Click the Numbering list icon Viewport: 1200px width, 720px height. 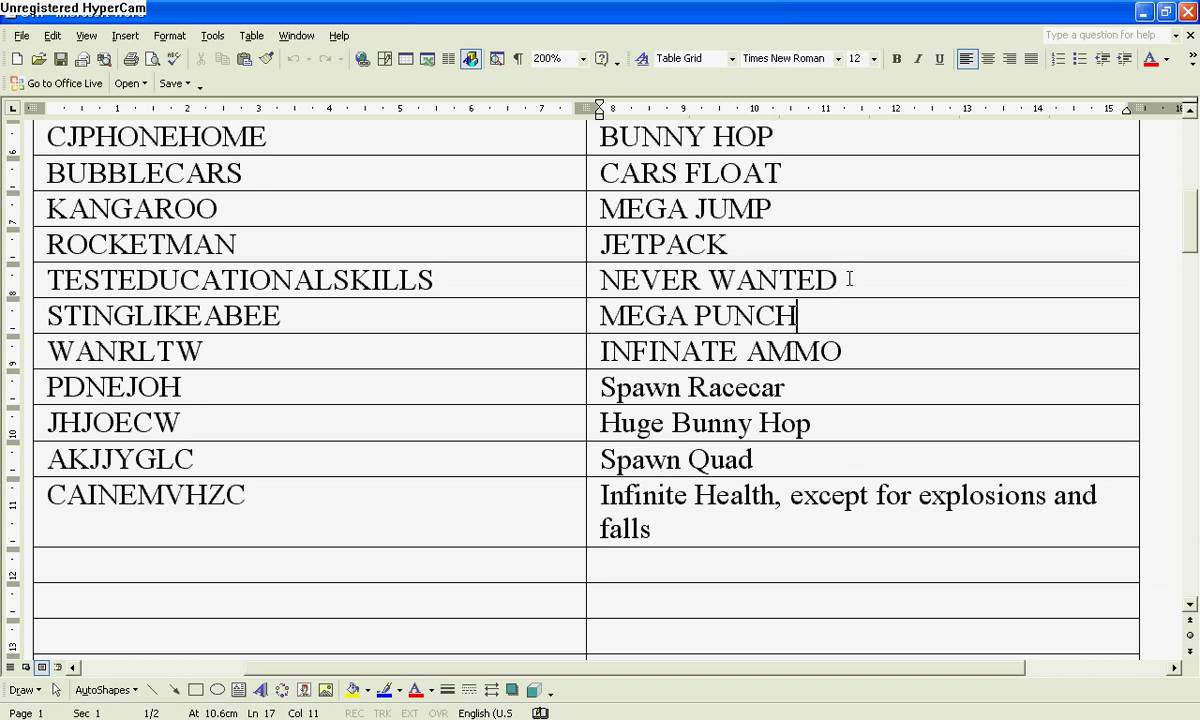[1058, 59]
